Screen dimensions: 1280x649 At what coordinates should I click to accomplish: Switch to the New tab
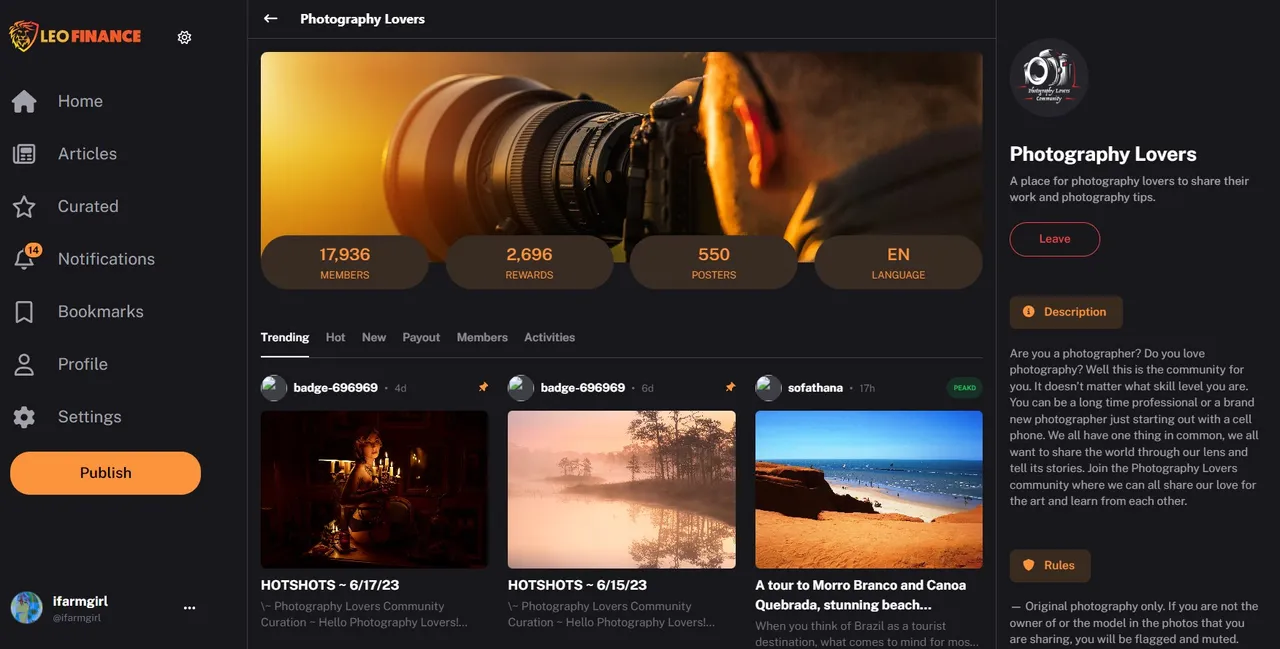374,337
